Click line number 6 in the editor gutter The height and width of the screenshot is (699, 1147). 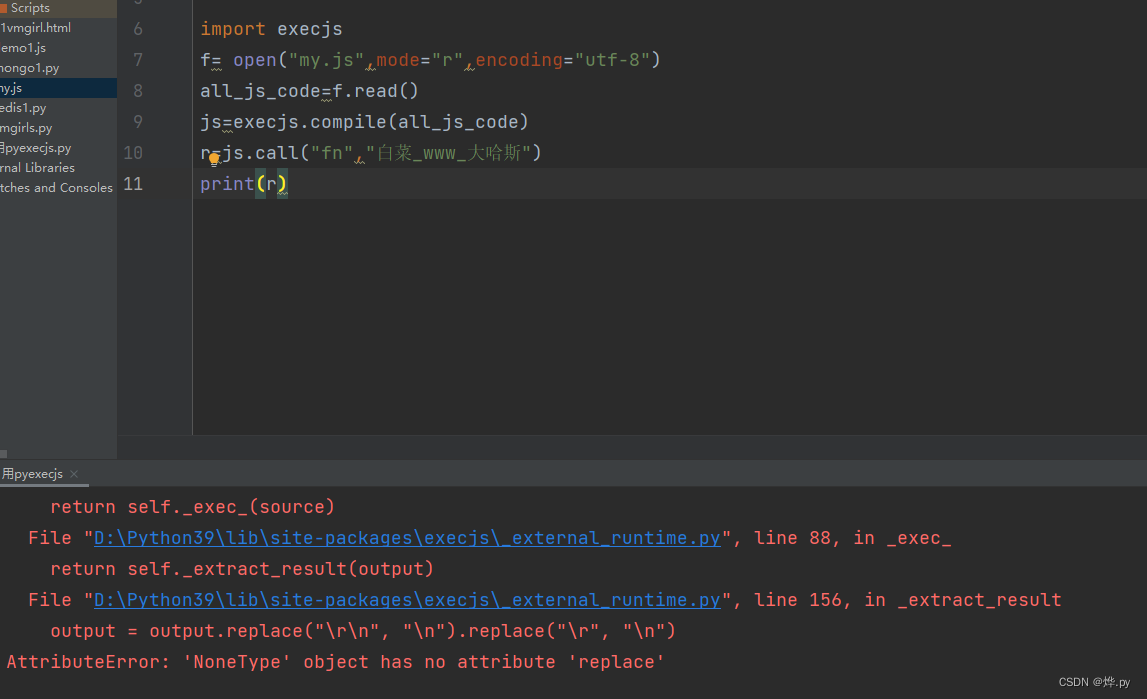137,28
